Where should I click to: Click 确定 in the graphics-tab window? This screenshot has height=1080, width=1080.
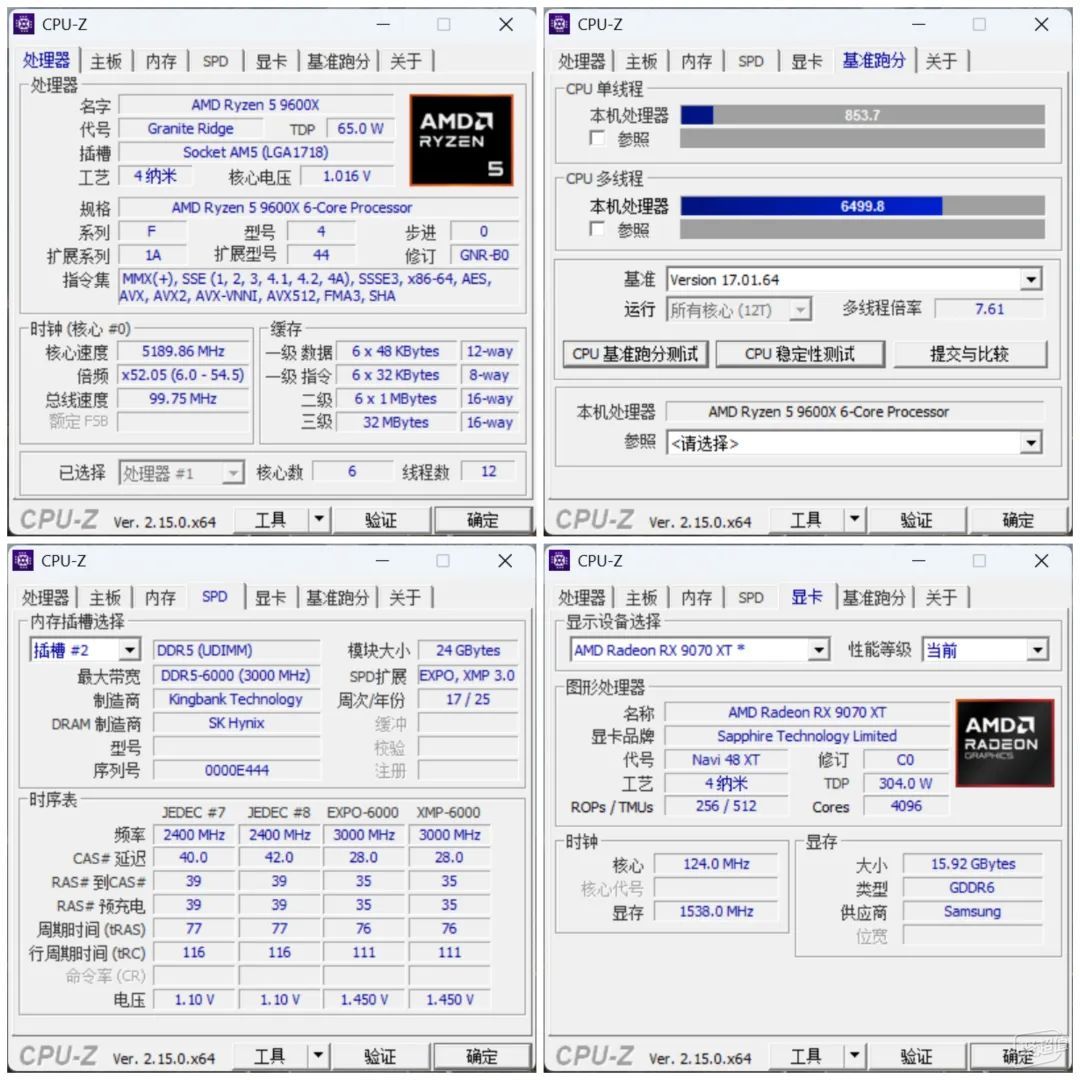click(1018, 1056)
